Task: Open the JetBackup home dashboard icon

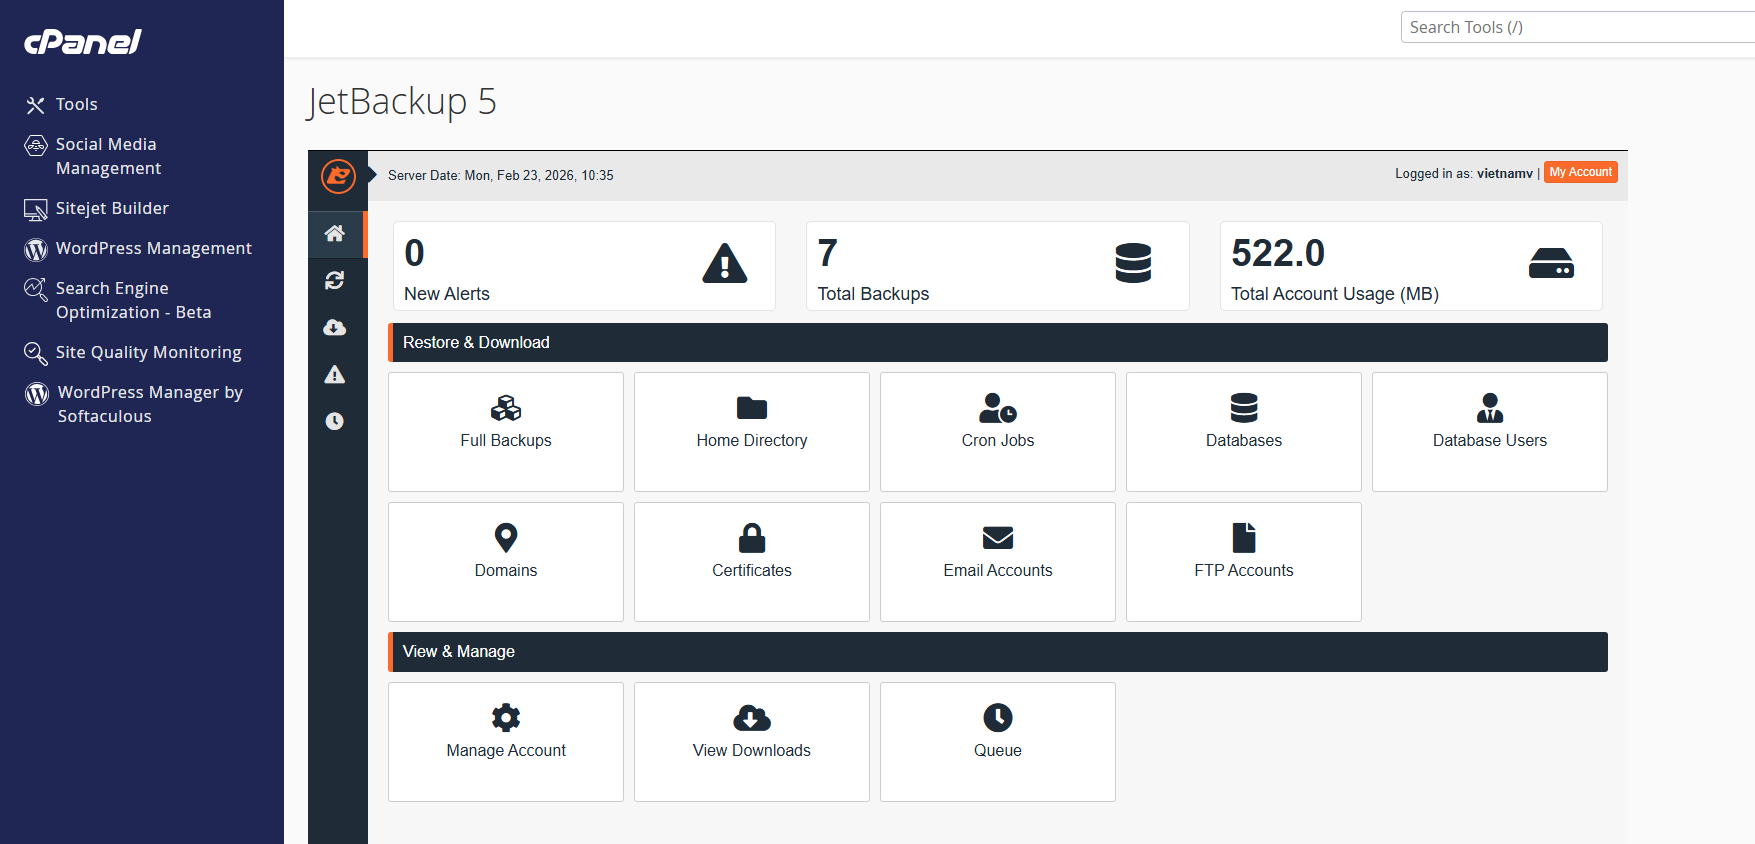Action: click(335, 233)
